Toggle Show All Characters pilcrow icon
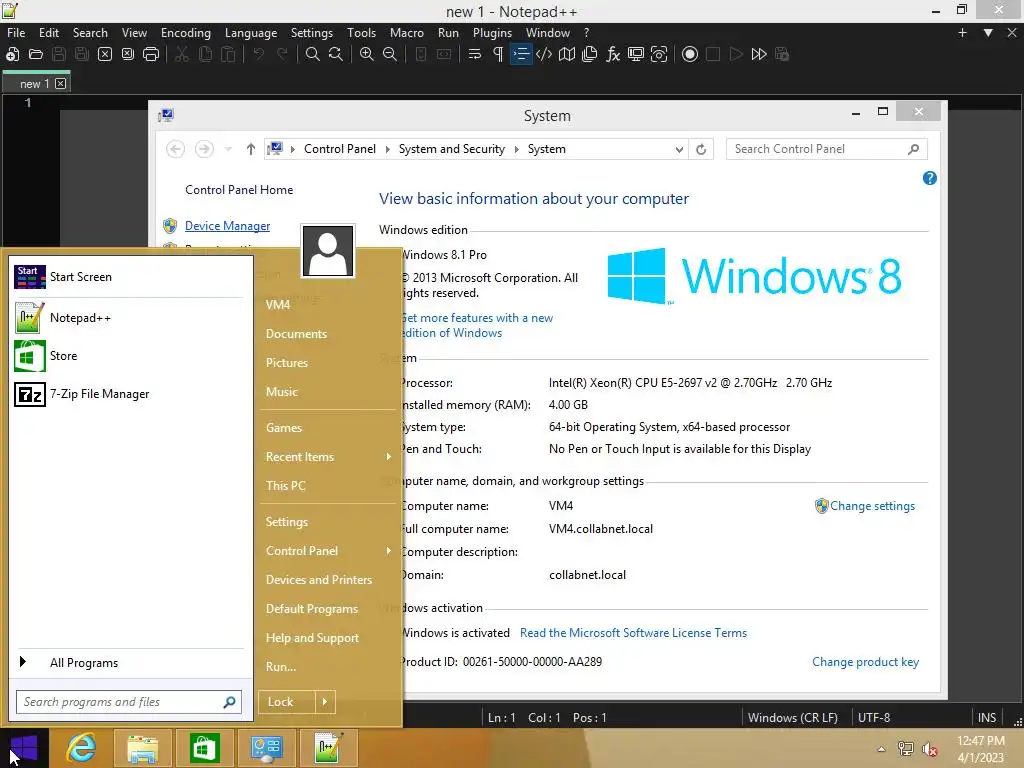The width and height of the screenshot is (1024, 768). click(498, 54)
